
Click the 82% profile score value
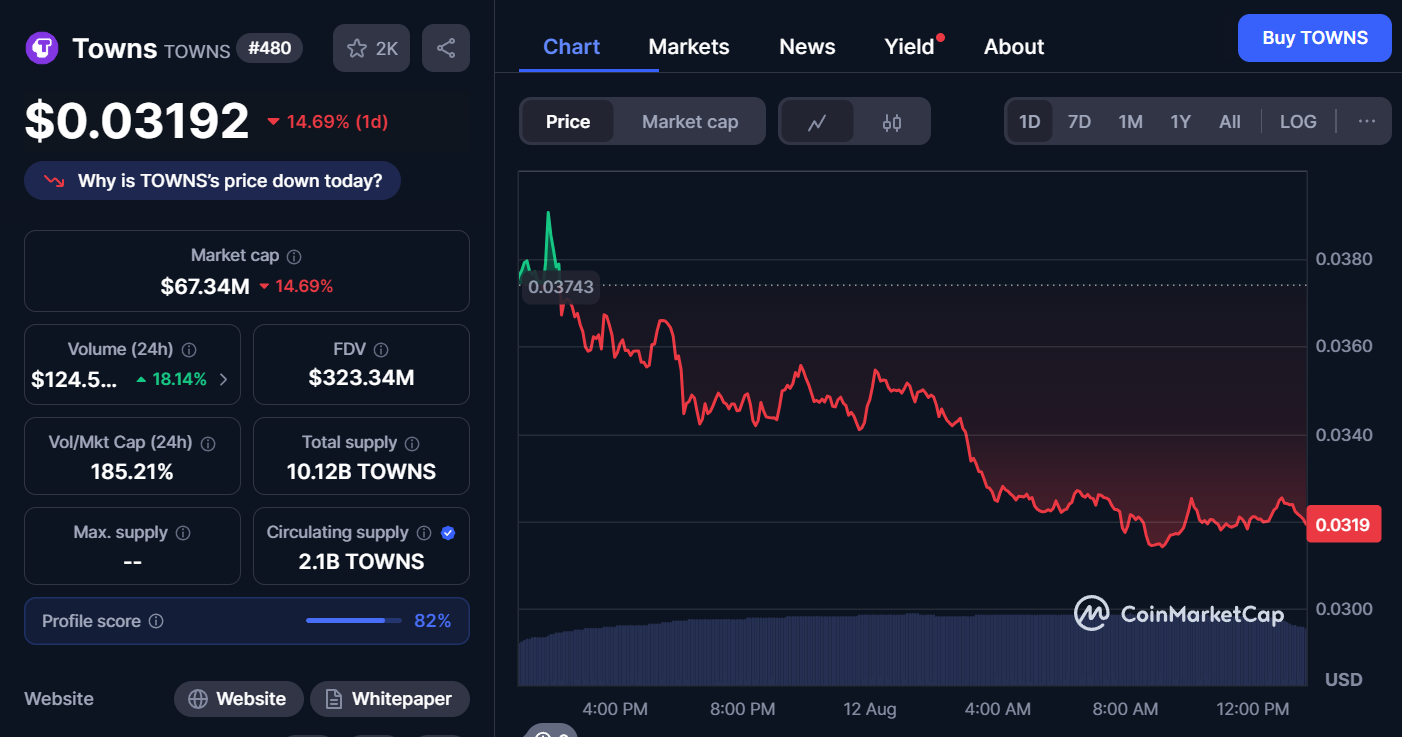(433, 621)
